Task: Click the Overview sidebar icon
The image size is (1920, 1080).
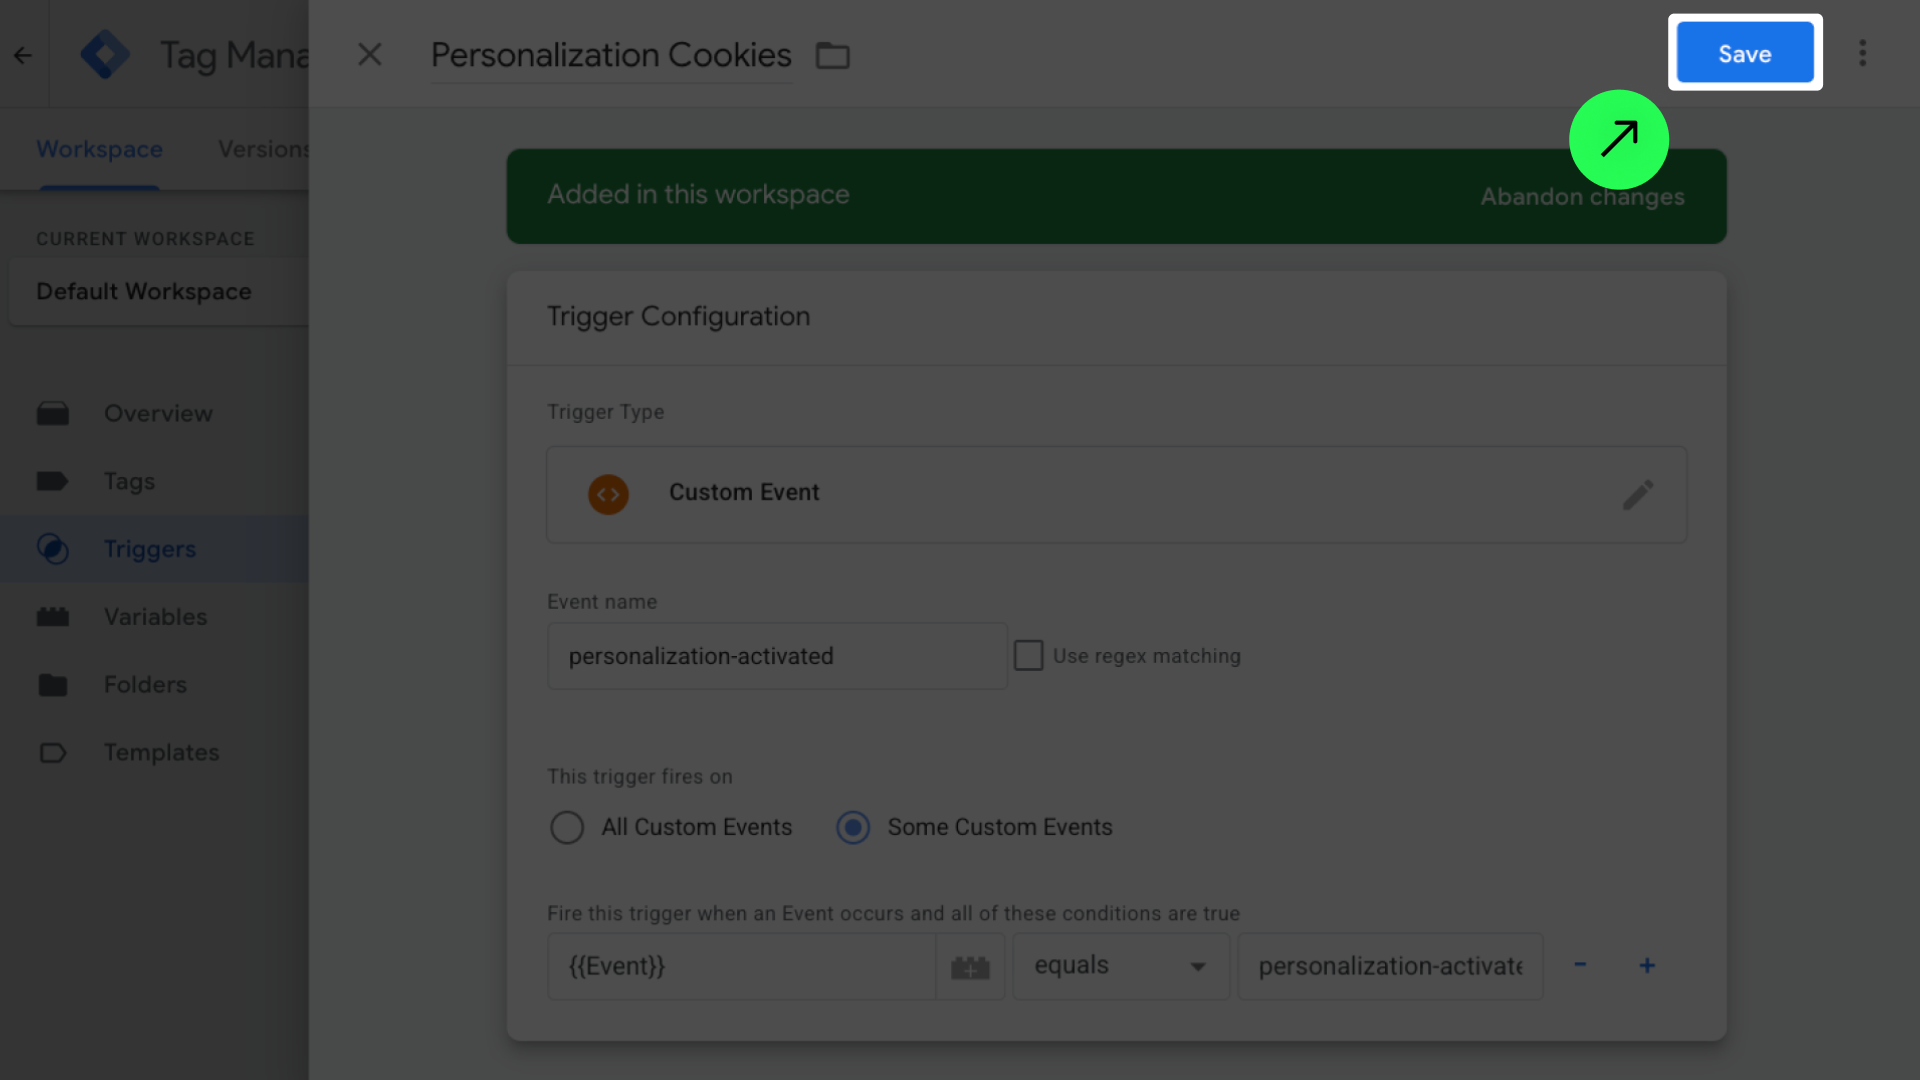Action: tap(53, 413)
